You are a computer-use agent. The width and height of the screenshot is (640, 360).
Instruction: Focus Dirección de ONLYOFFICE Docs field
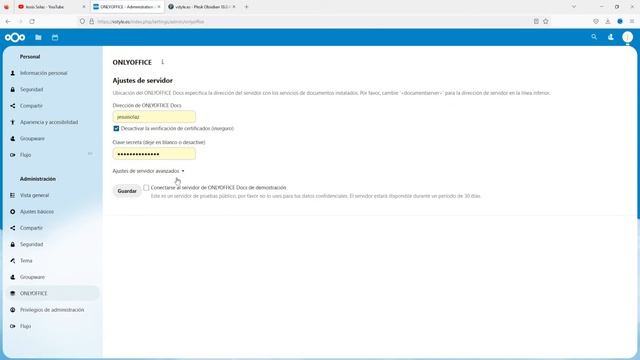(x=154, y=117)
